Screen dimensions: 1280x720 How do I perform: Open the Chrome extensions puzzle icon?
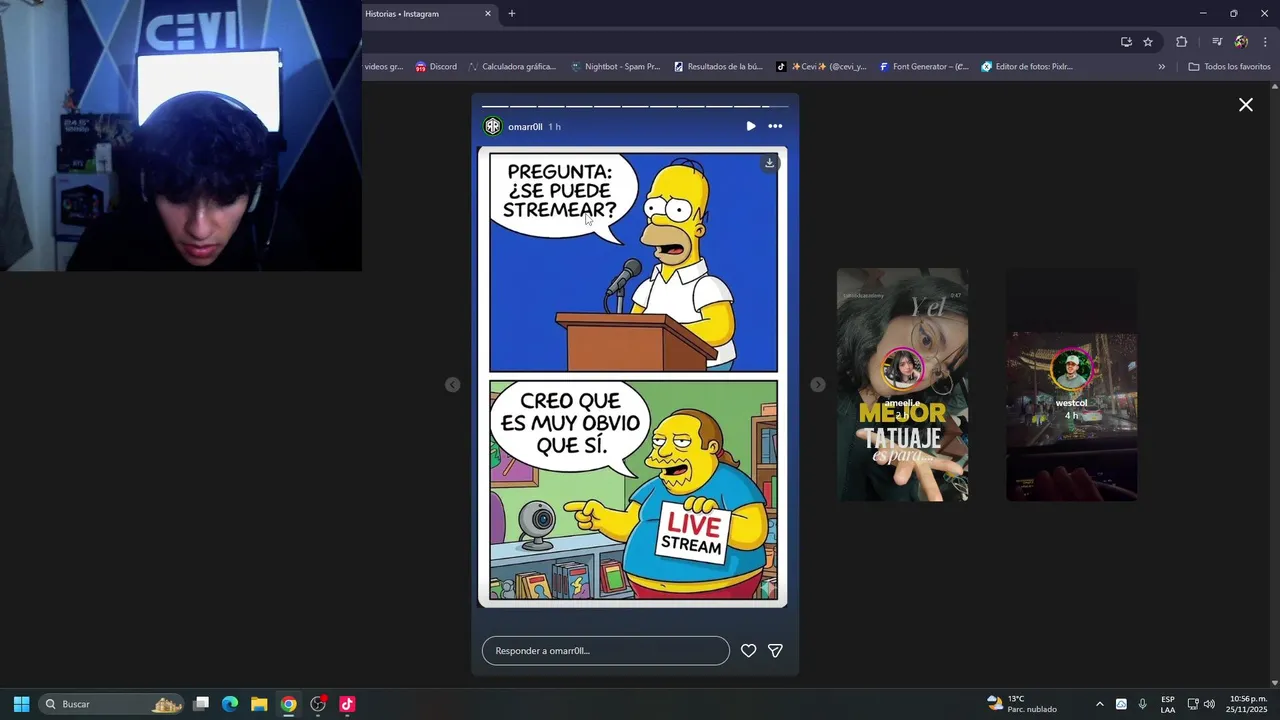point(1182,42)
